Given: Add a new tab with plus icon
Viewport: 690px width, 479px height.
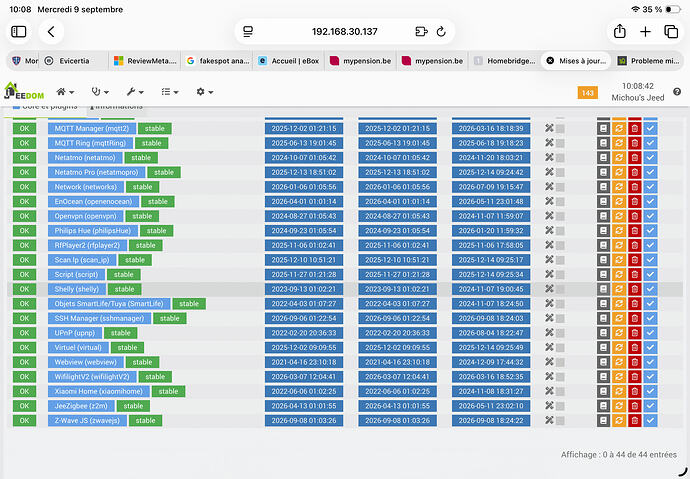Looking at the screenshot, I should point(645,32).
